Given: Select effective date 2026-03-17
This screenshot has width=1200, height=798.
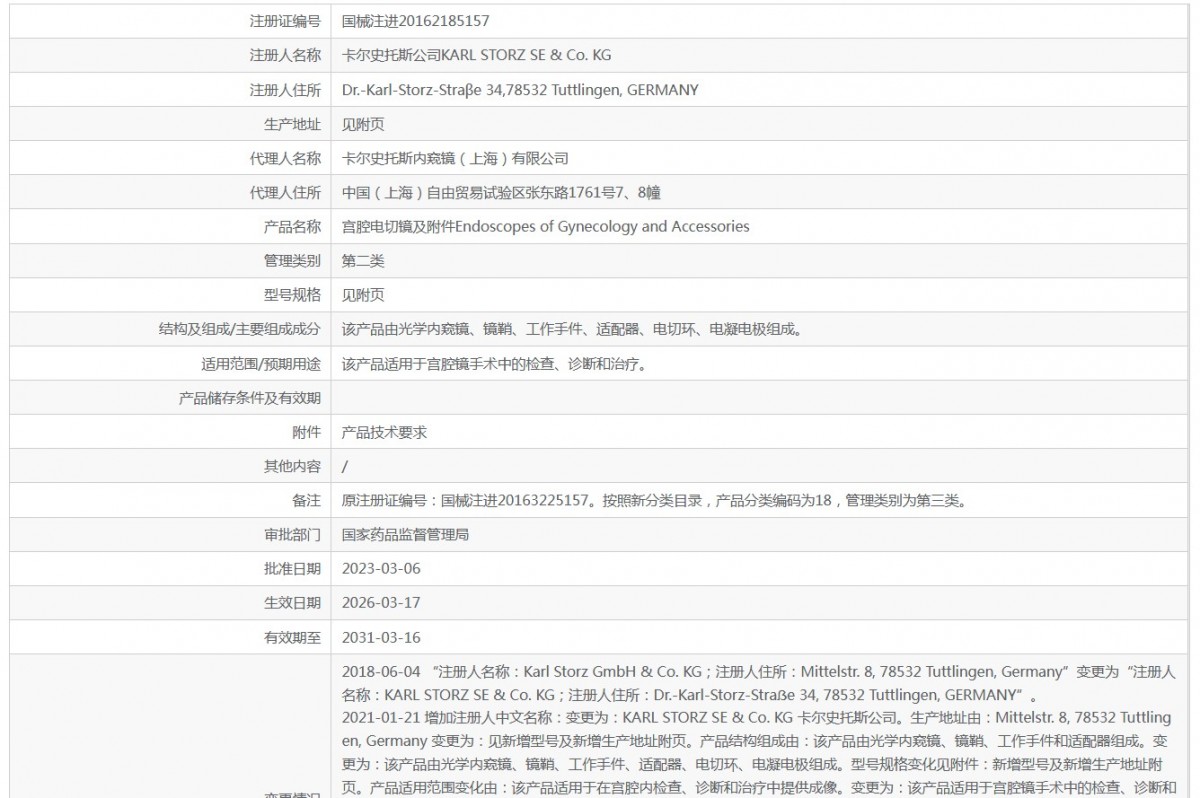Looking at the screenshot, I should point(381,603).
